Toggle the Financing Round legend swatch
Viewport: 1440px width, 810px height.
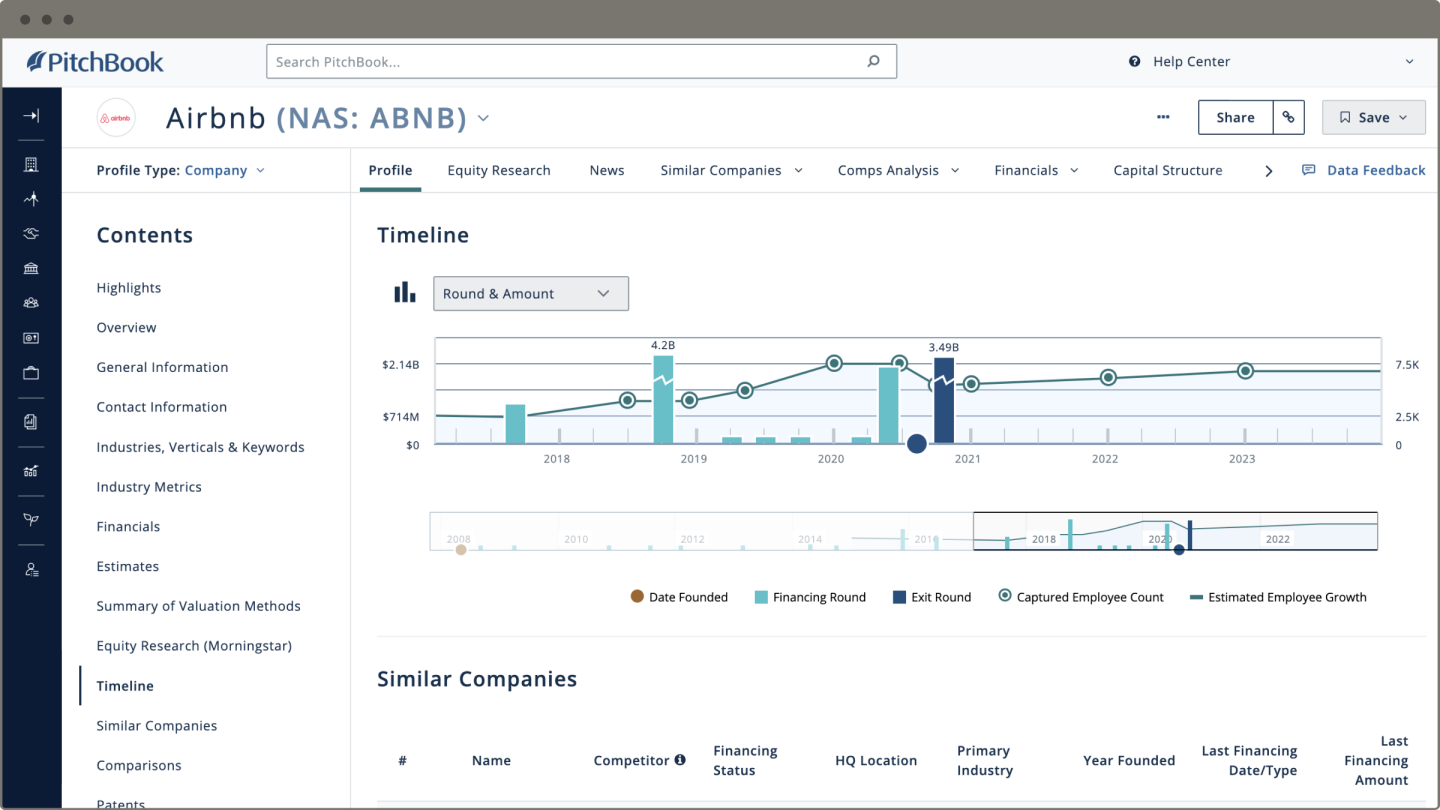[761, 597]
